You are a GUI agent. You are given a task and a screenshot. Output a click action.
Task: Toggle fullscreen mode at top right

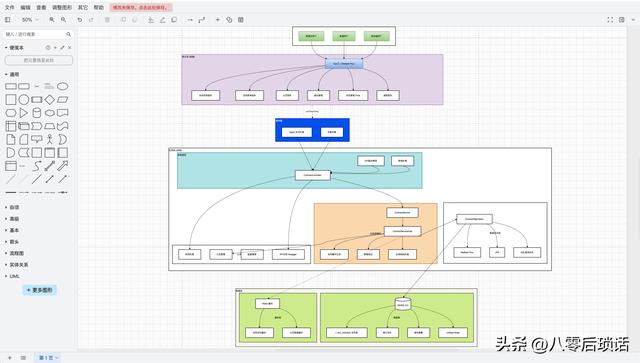pos(610,20)
